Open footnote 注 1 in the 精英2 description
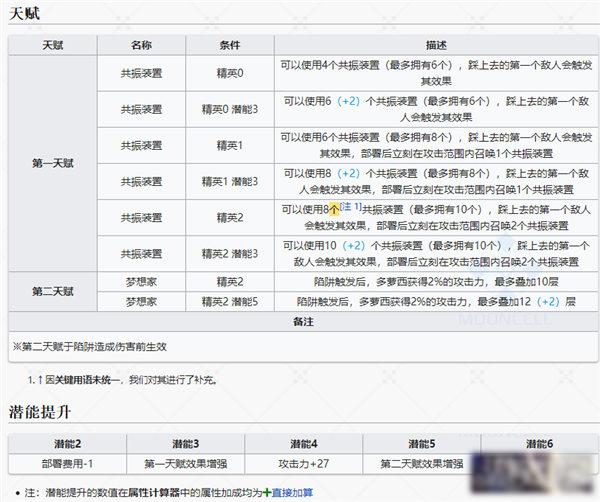600x502 pixels. (x=351, y=207)
